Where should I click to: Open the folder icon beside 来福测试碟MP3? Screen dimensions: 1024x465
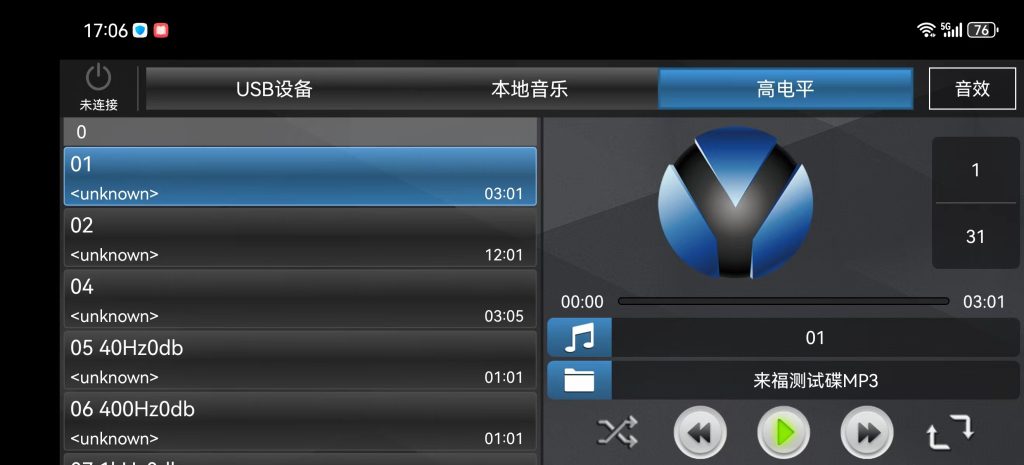click(x=579, y=380)
